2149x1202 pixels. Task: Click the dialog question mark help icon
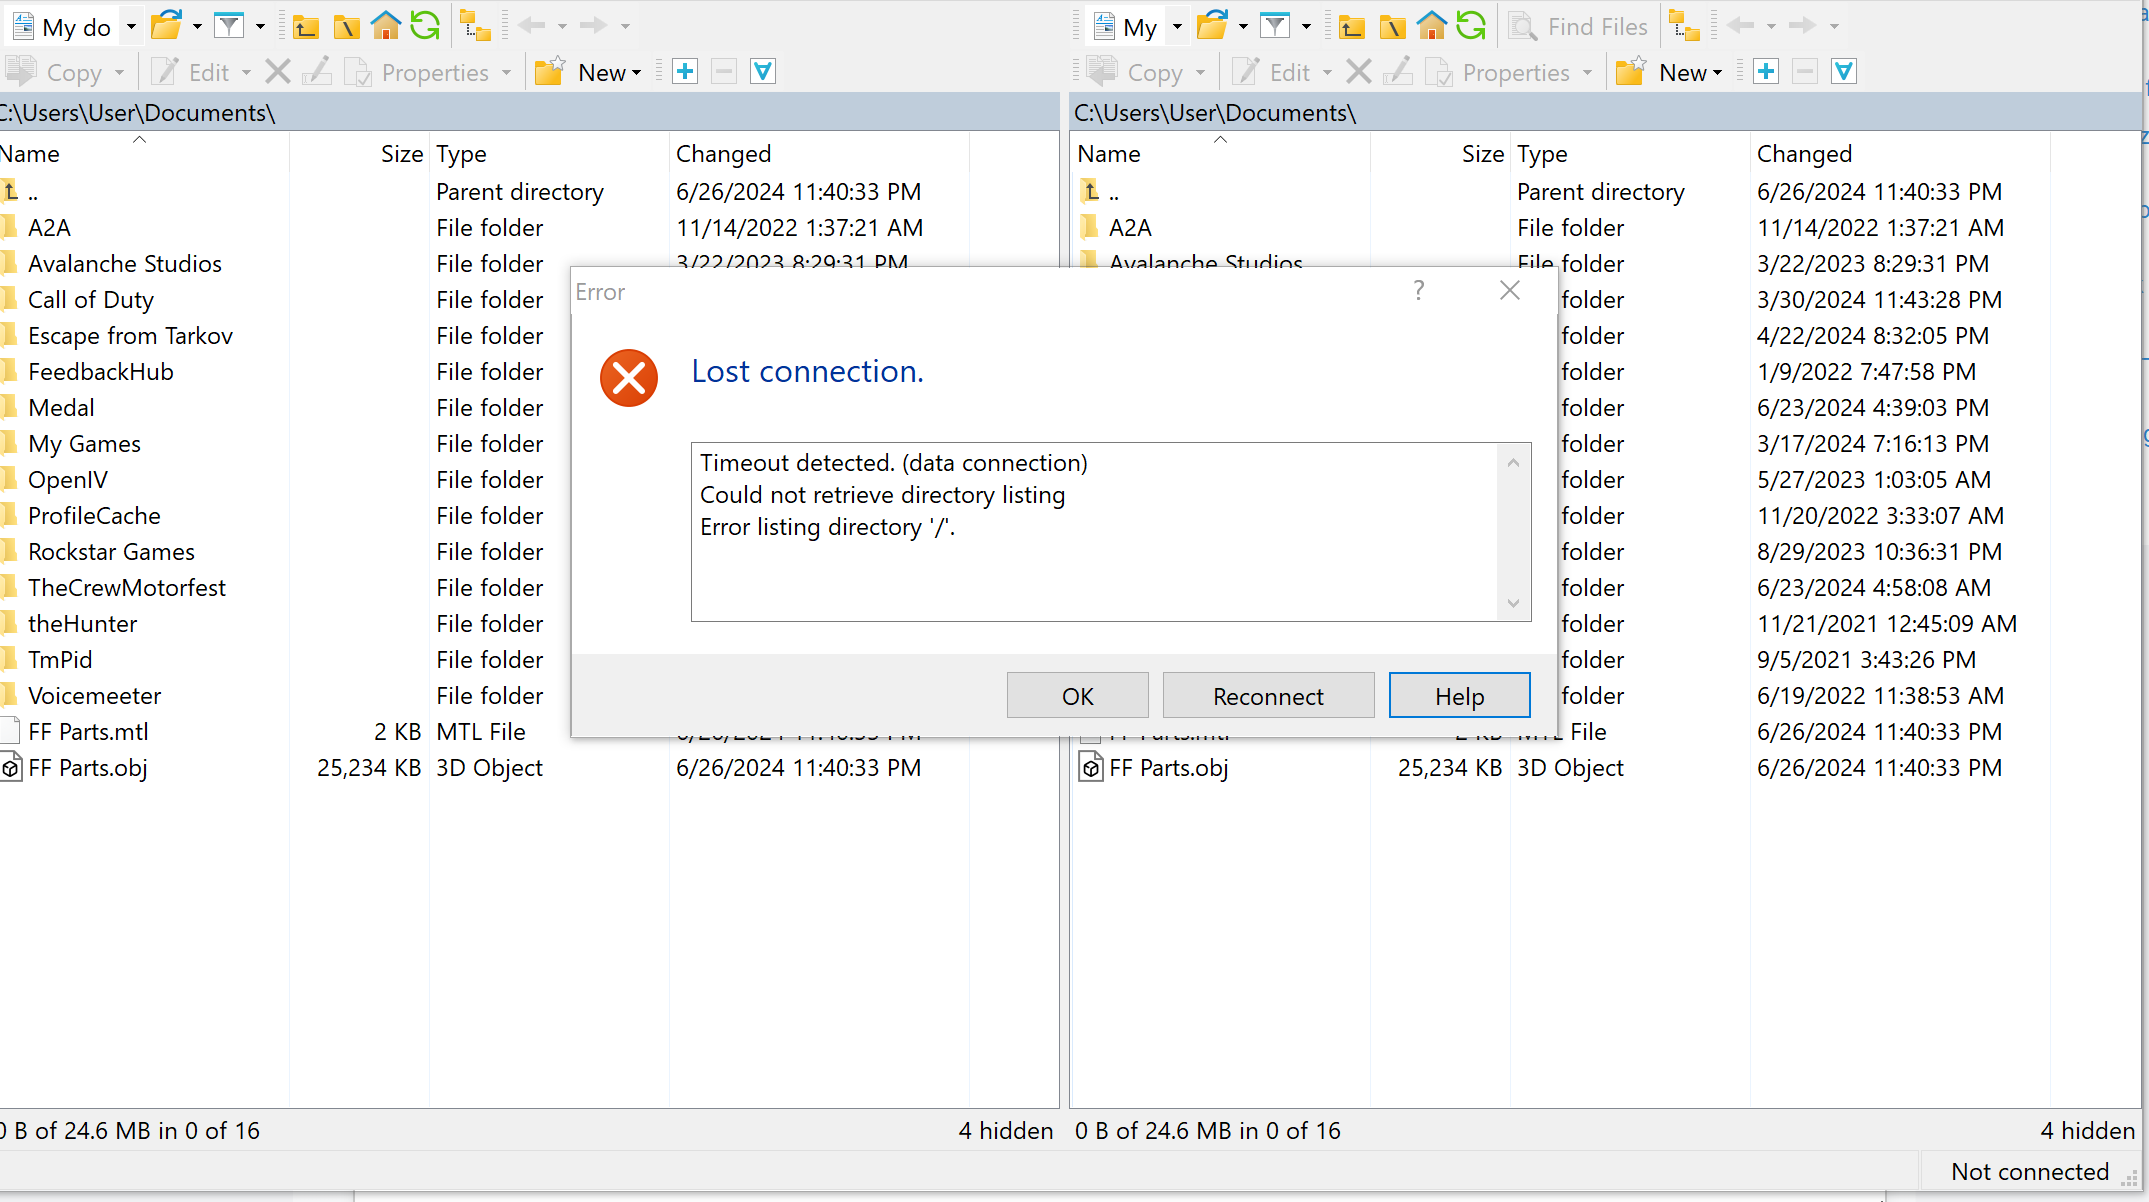1419,291
